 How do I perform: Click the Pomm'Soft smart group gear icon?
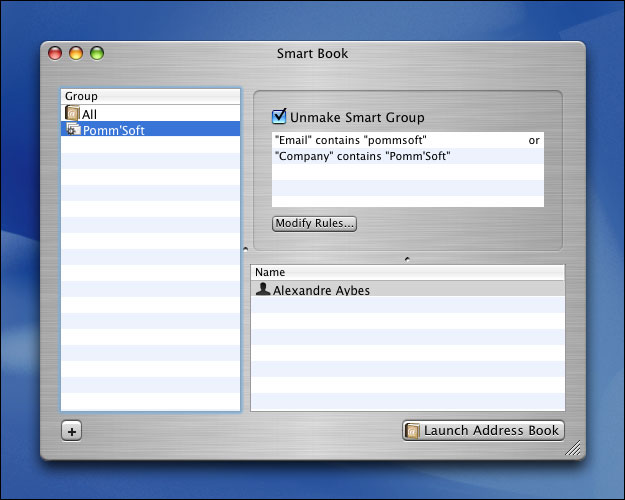[x=73, y=129]
